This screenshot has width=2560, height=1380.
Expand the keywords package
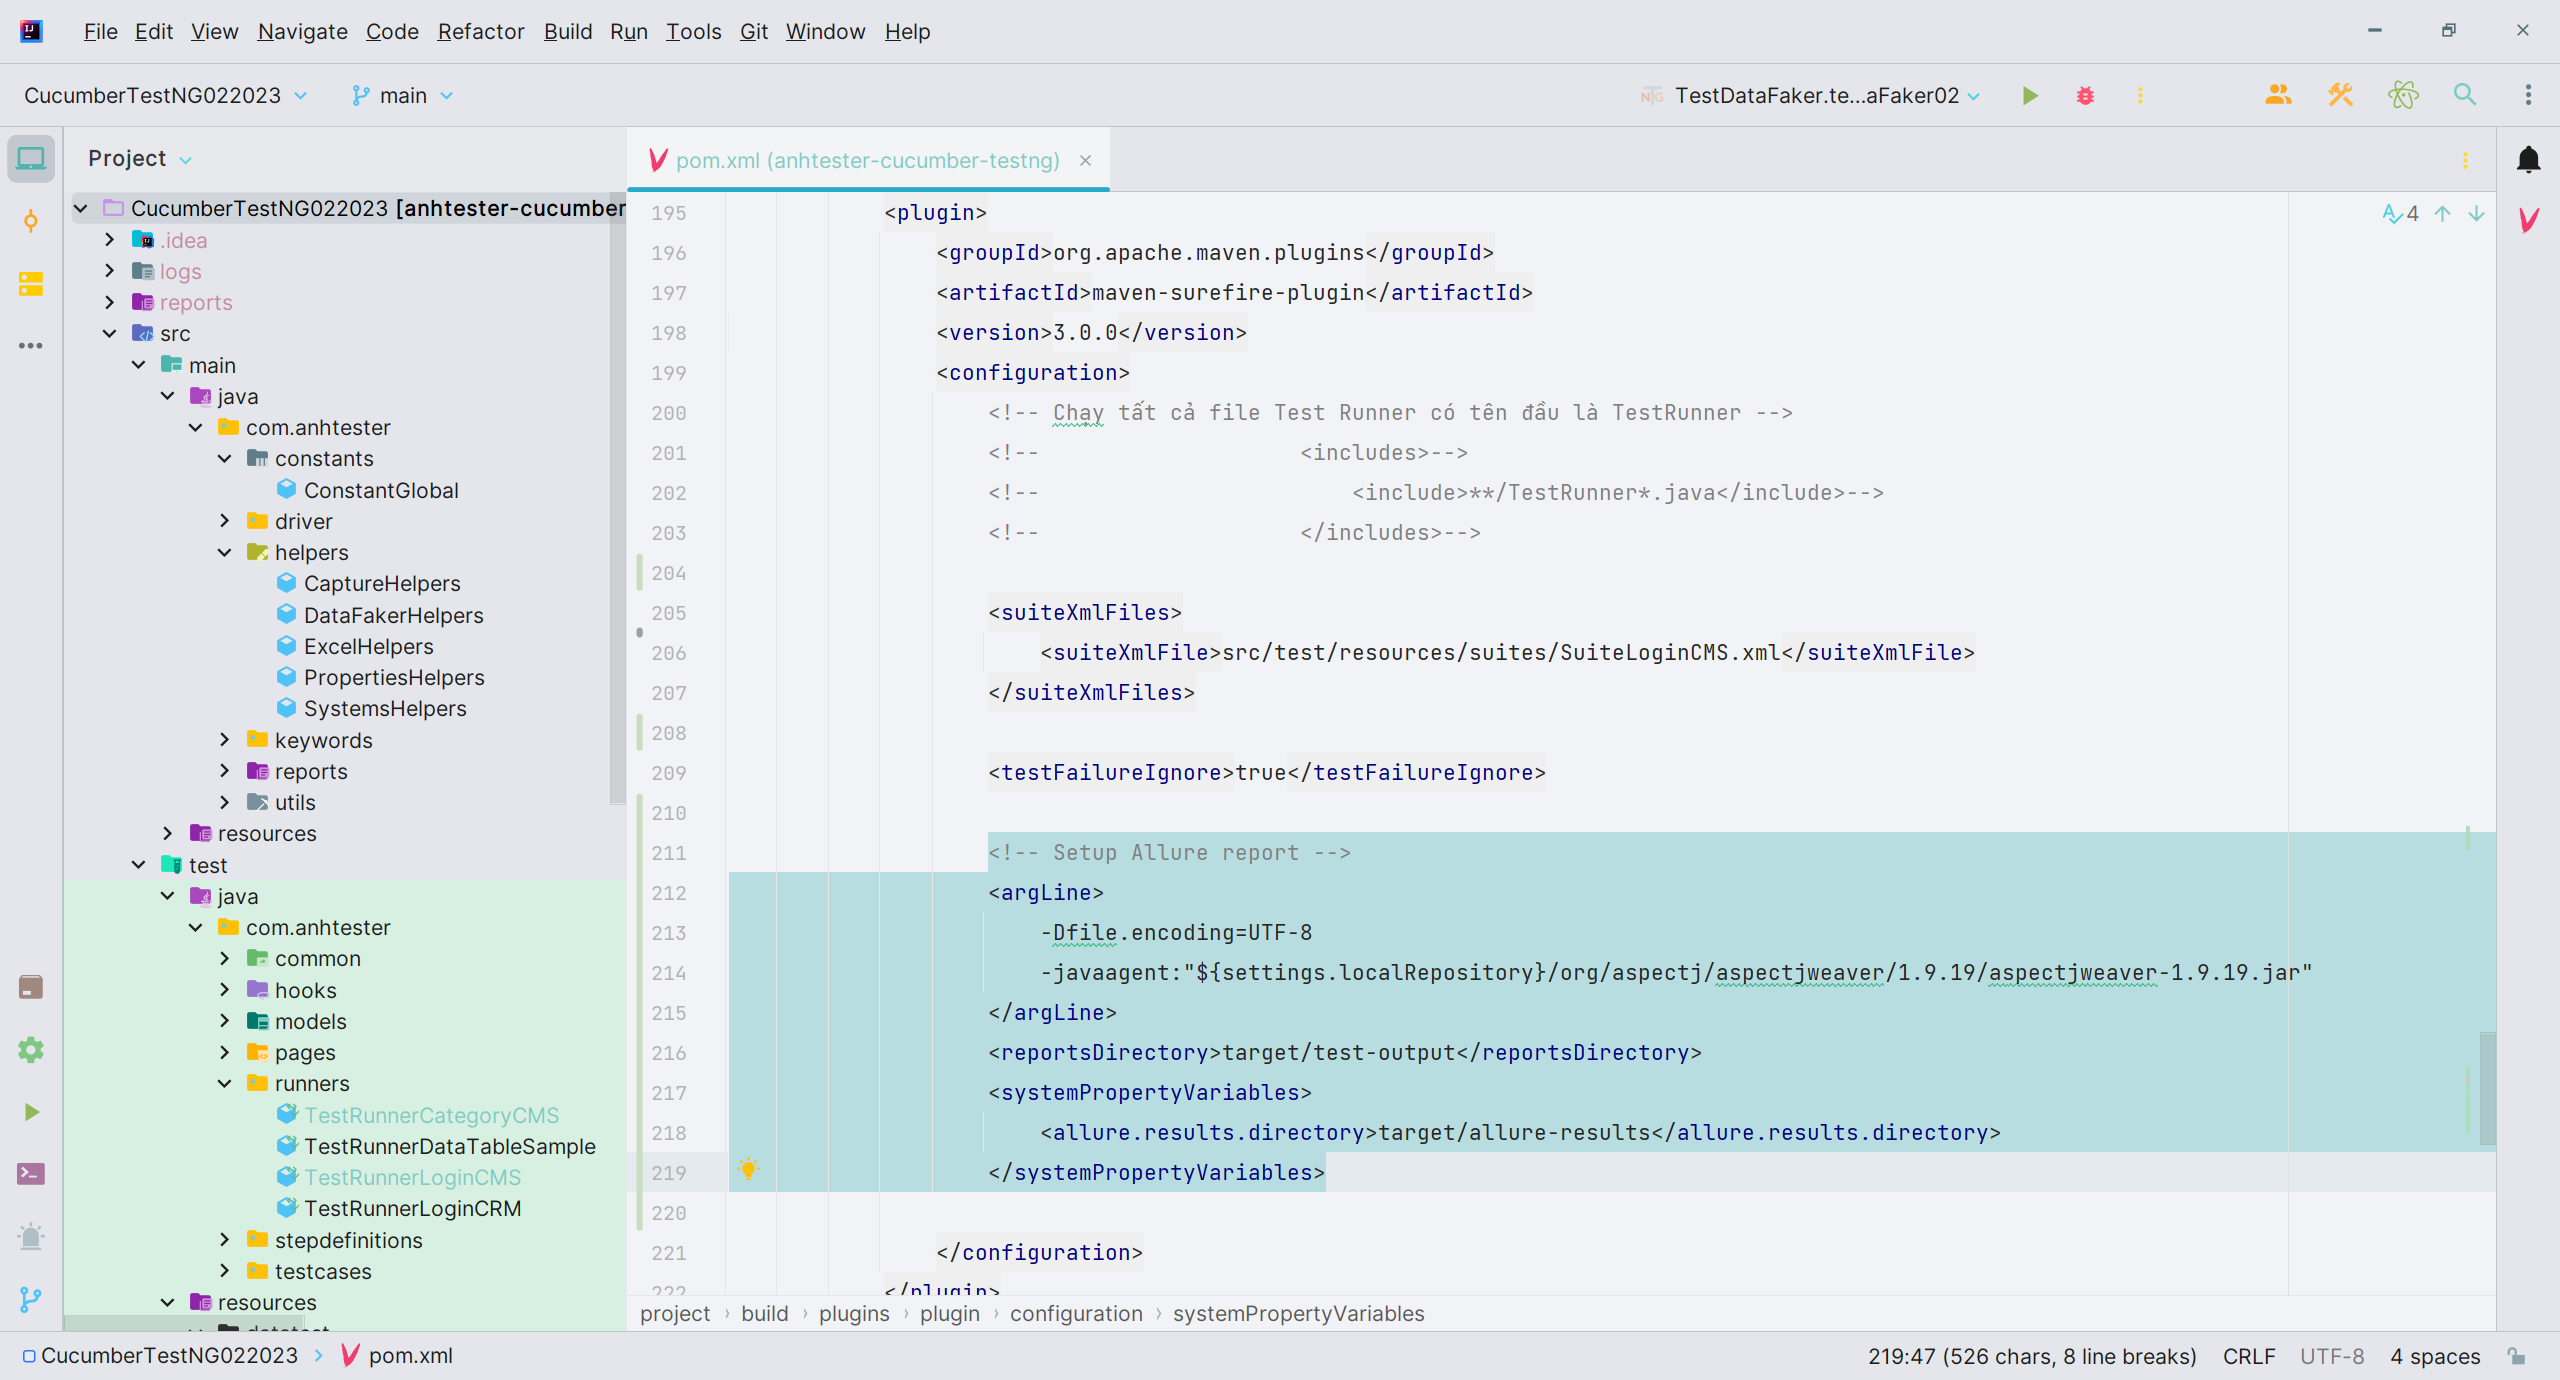[225, 740]
